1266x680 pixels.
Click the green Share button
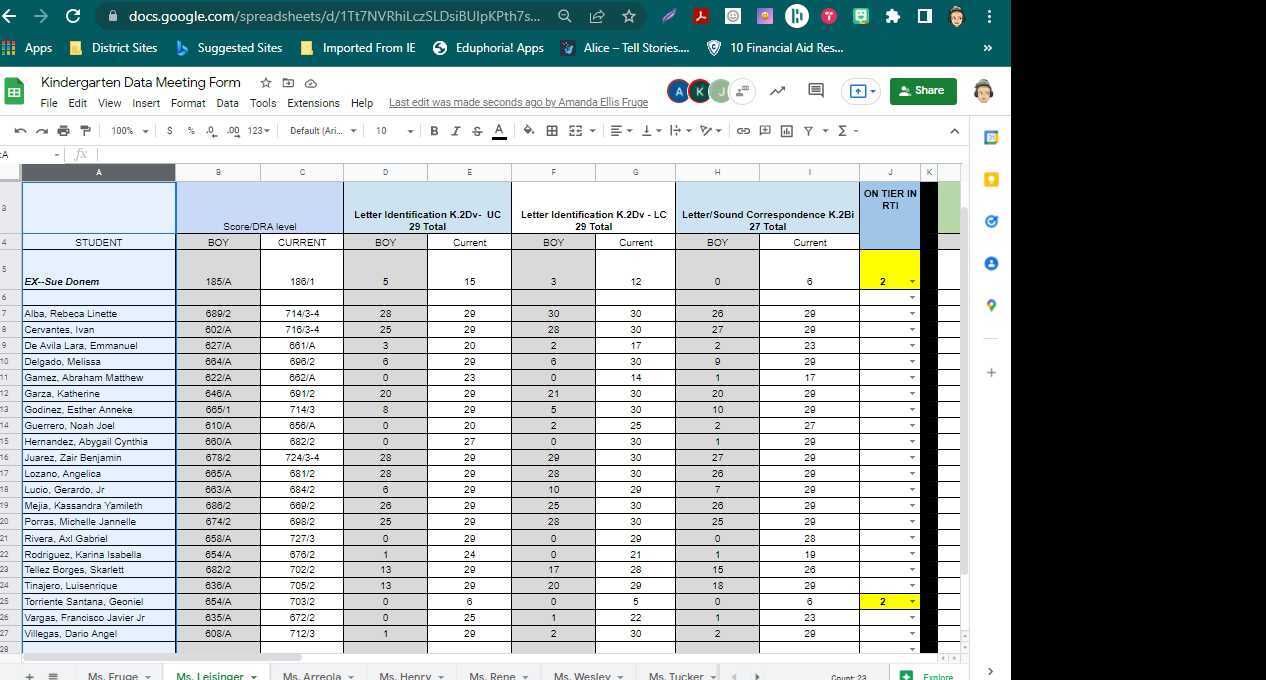921,90
